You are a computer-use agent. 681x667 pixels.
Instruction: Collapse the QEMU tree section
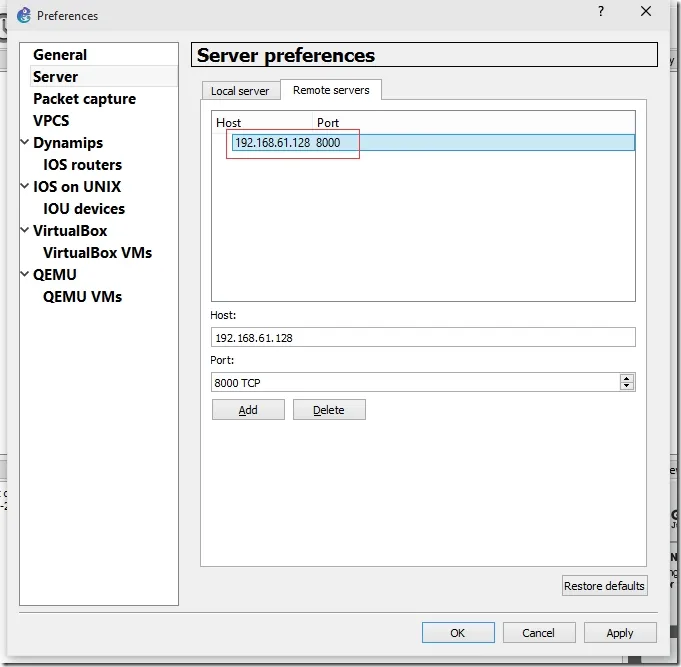pyautogui.click(x=25, y=274)
